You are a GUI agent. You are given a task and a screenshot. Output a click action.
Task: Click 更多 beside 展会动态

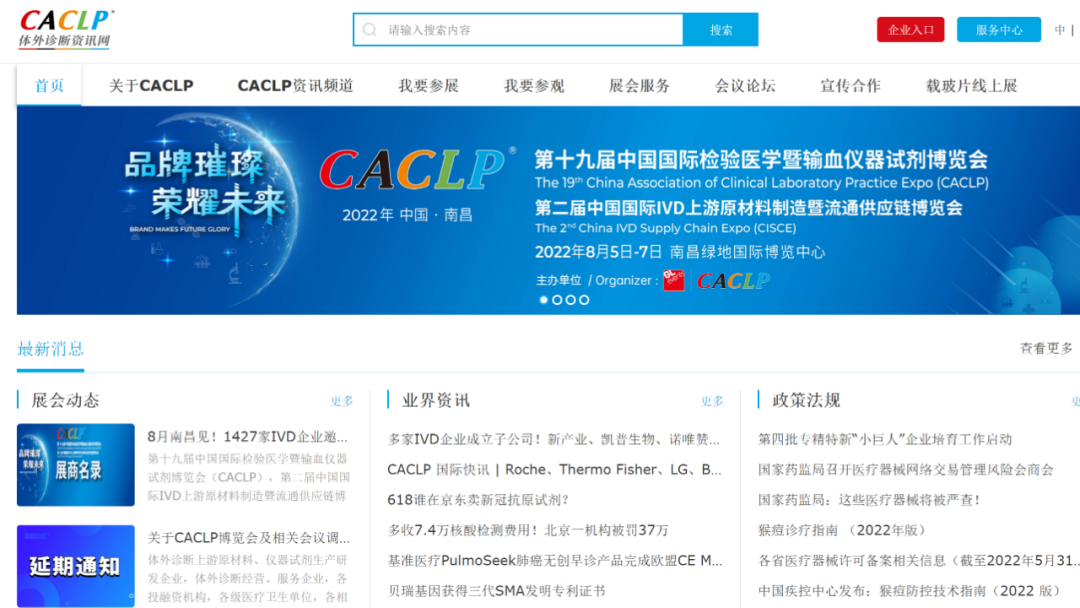(x=342, y=401)
